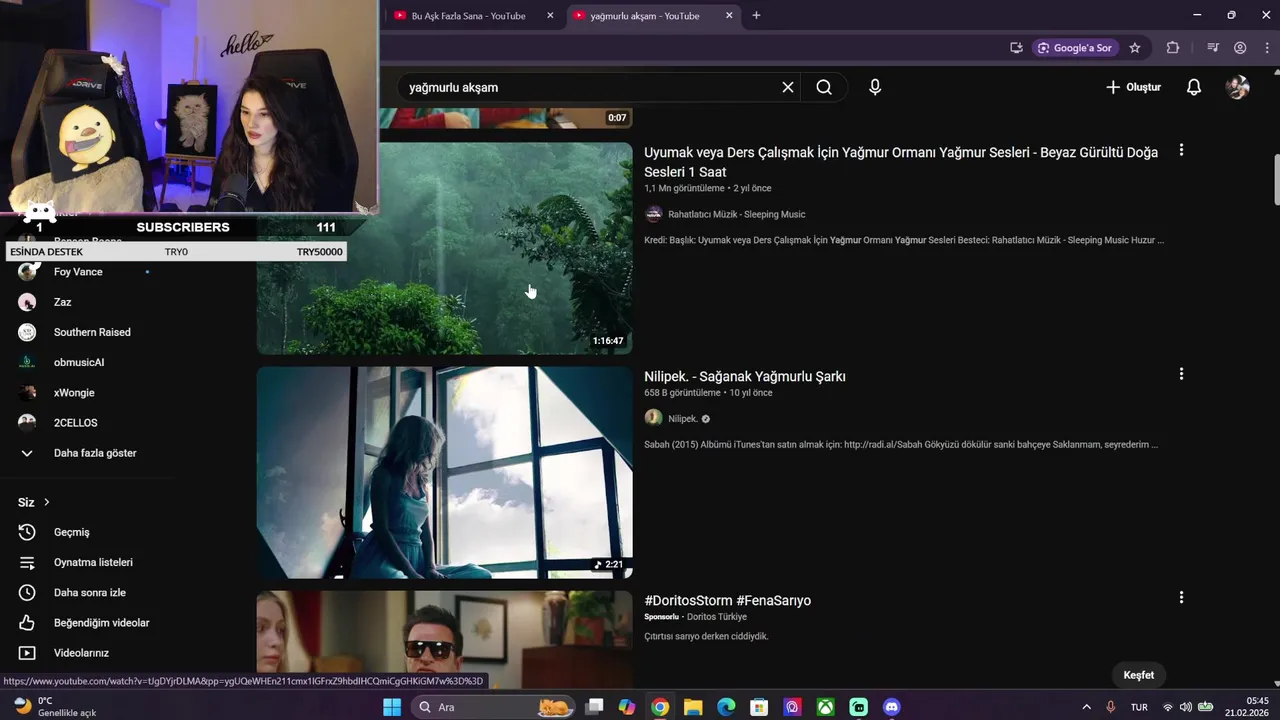The width and height of the screenshot is (1280, 720).
Task: Start voice search with the microphone icon
Action: 875,87
